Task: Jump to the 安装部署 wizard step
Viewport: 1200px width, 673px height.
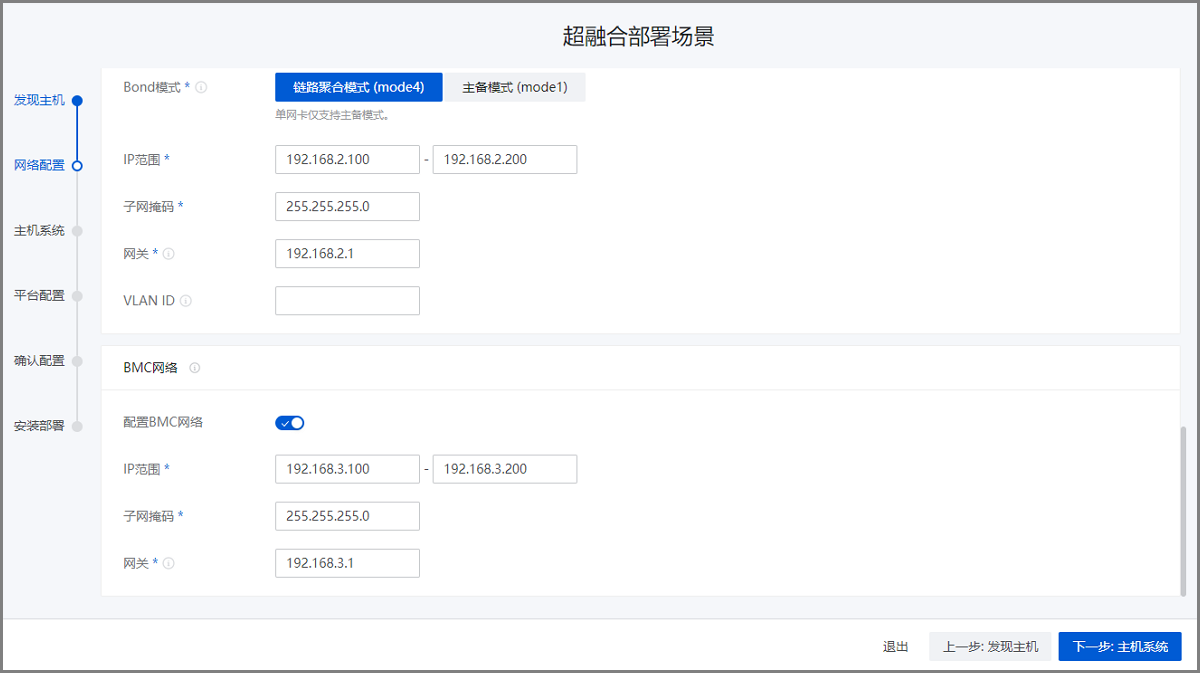Action: click(39, 426)
